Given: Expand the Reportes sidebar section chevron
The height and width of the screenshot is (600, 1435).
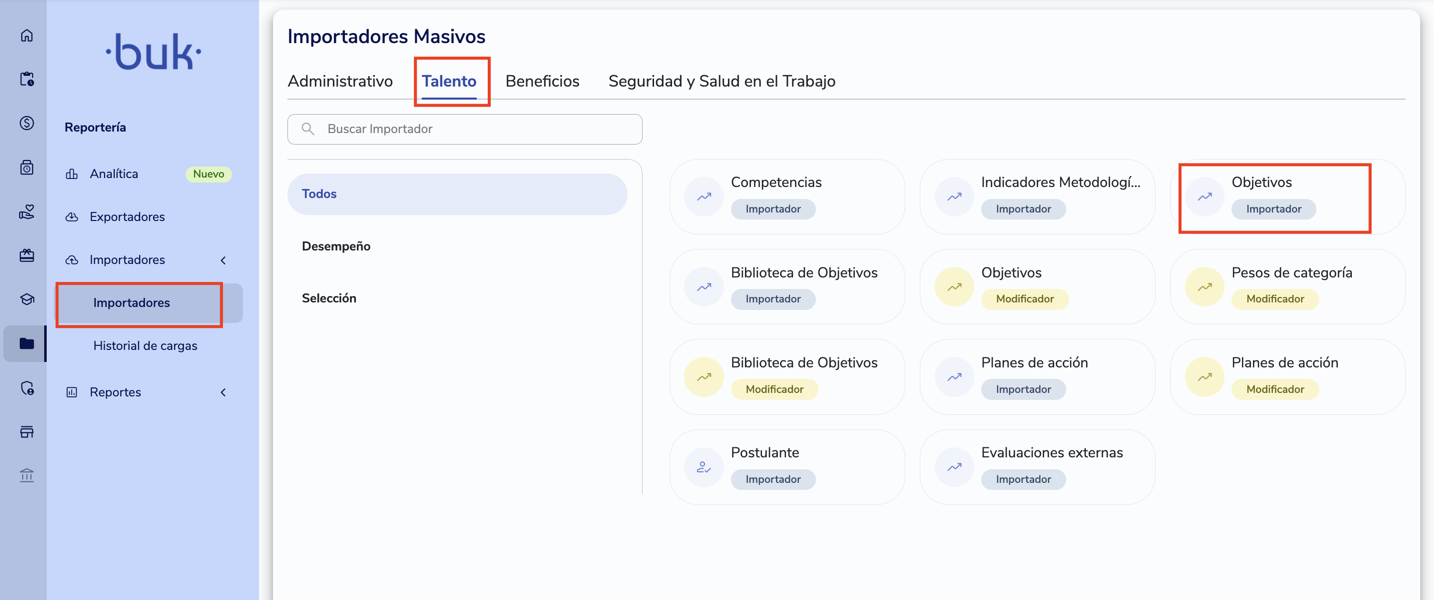Looking at the screenshot, I should (x=223, y=393).
